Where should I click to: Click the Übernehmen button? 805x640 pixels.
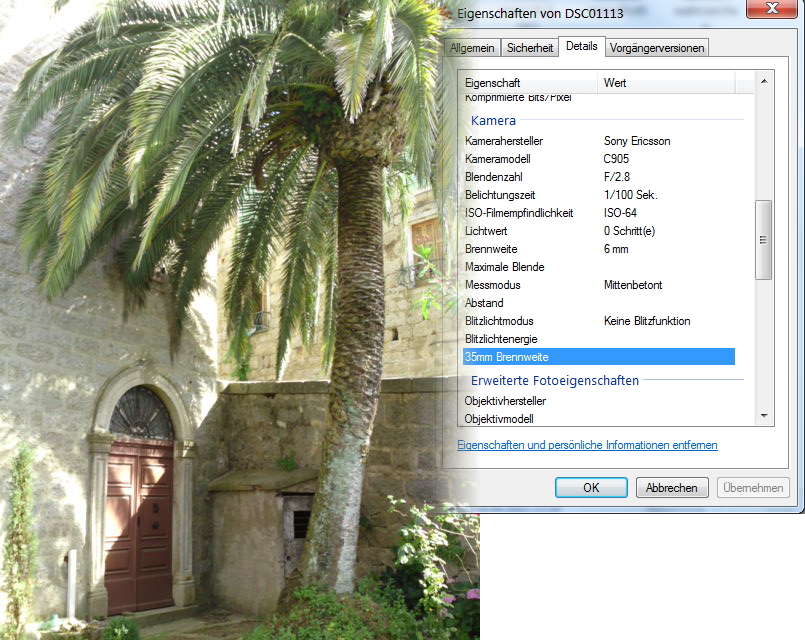tap(753, 488)
